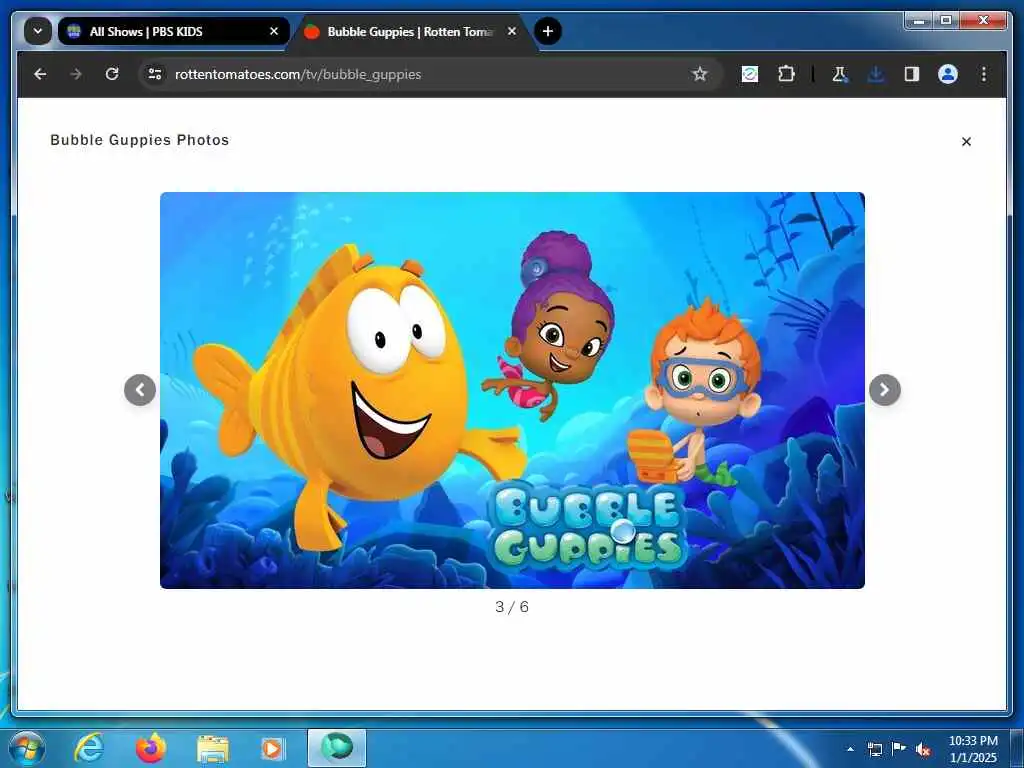Close the Bubble Guppies Photos gallery

pos(967,141)
